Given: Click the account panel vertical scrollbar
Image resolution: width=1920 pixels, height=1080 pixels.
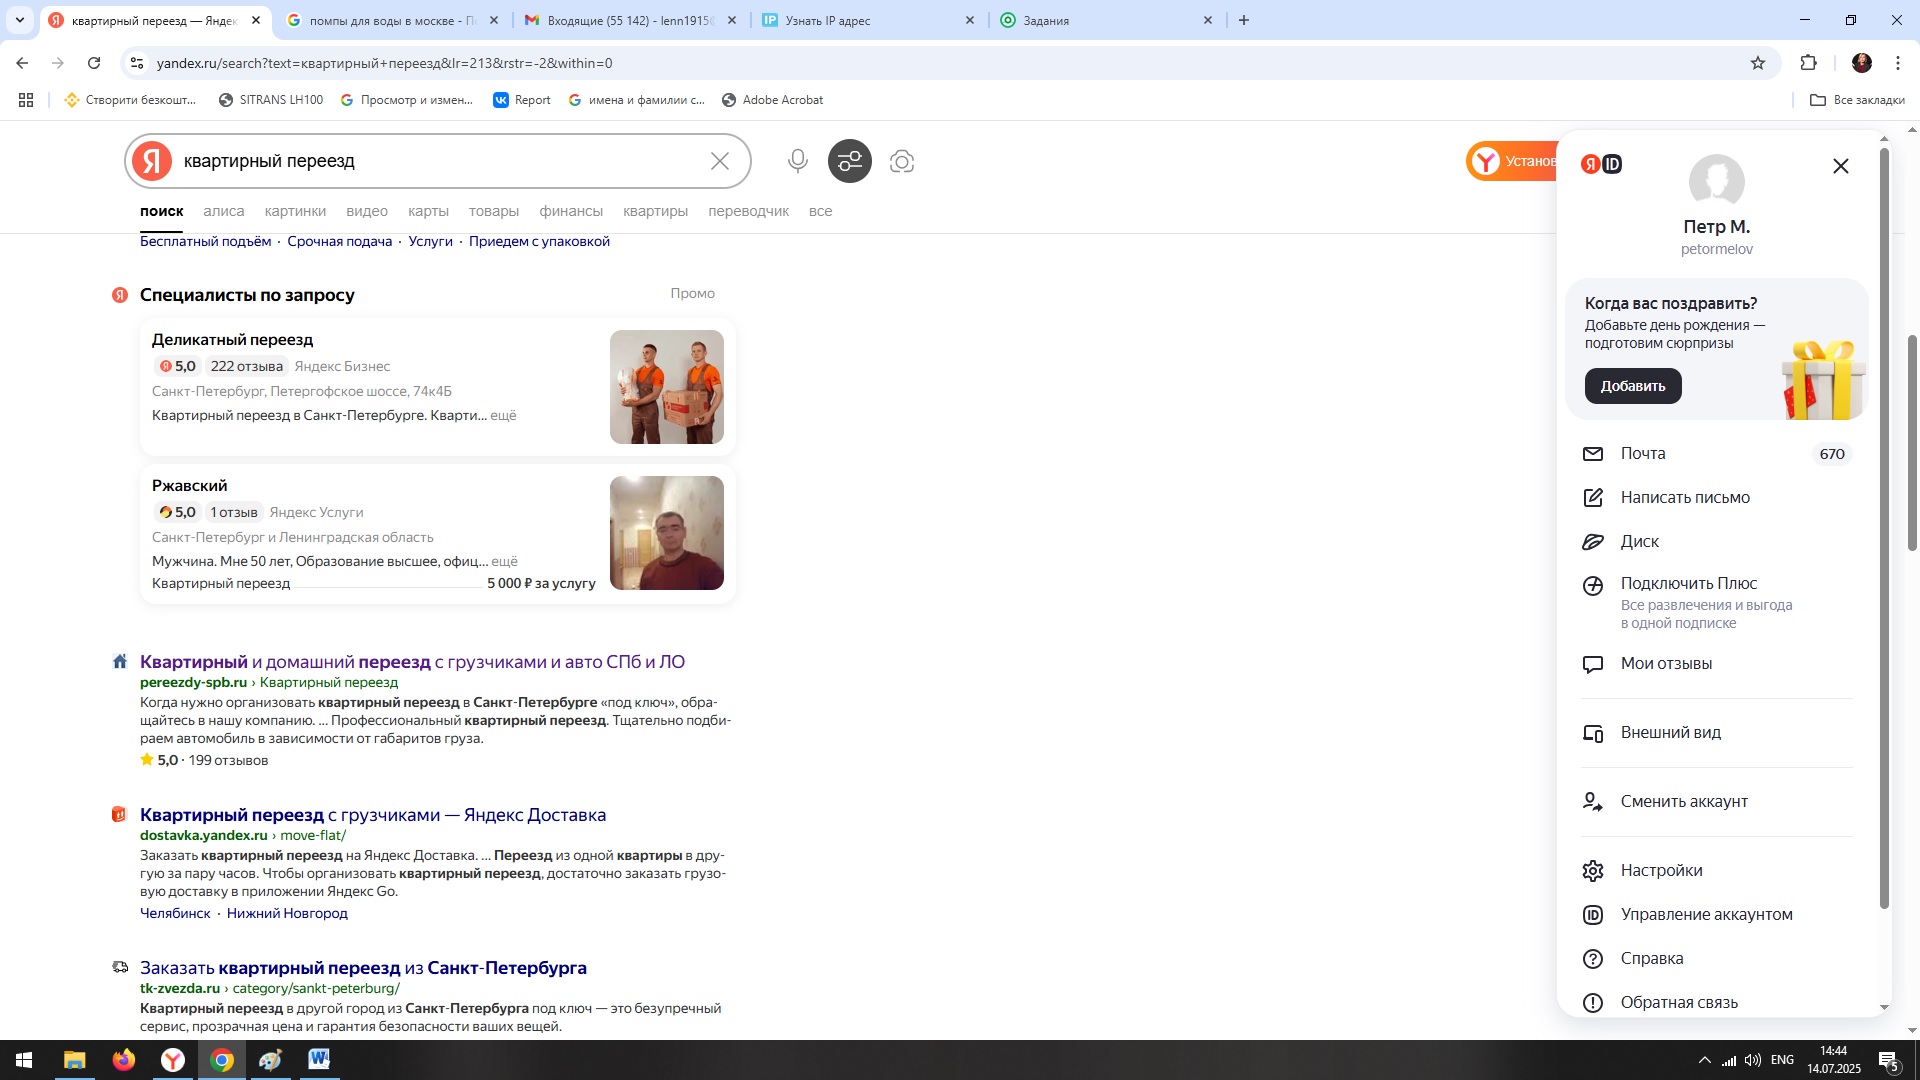Looking at the screenshot, I should (1884, 530).
